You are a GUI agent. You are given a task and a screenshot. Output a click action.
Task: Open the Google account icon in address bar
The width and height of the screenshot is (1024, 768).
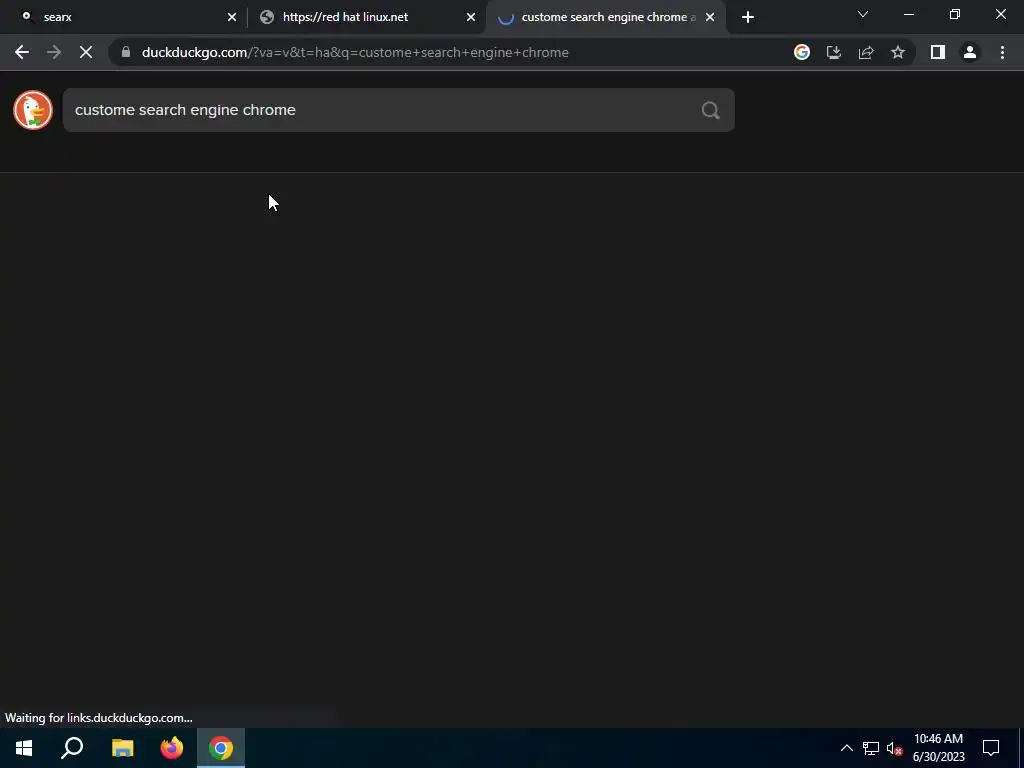[802, 52]
